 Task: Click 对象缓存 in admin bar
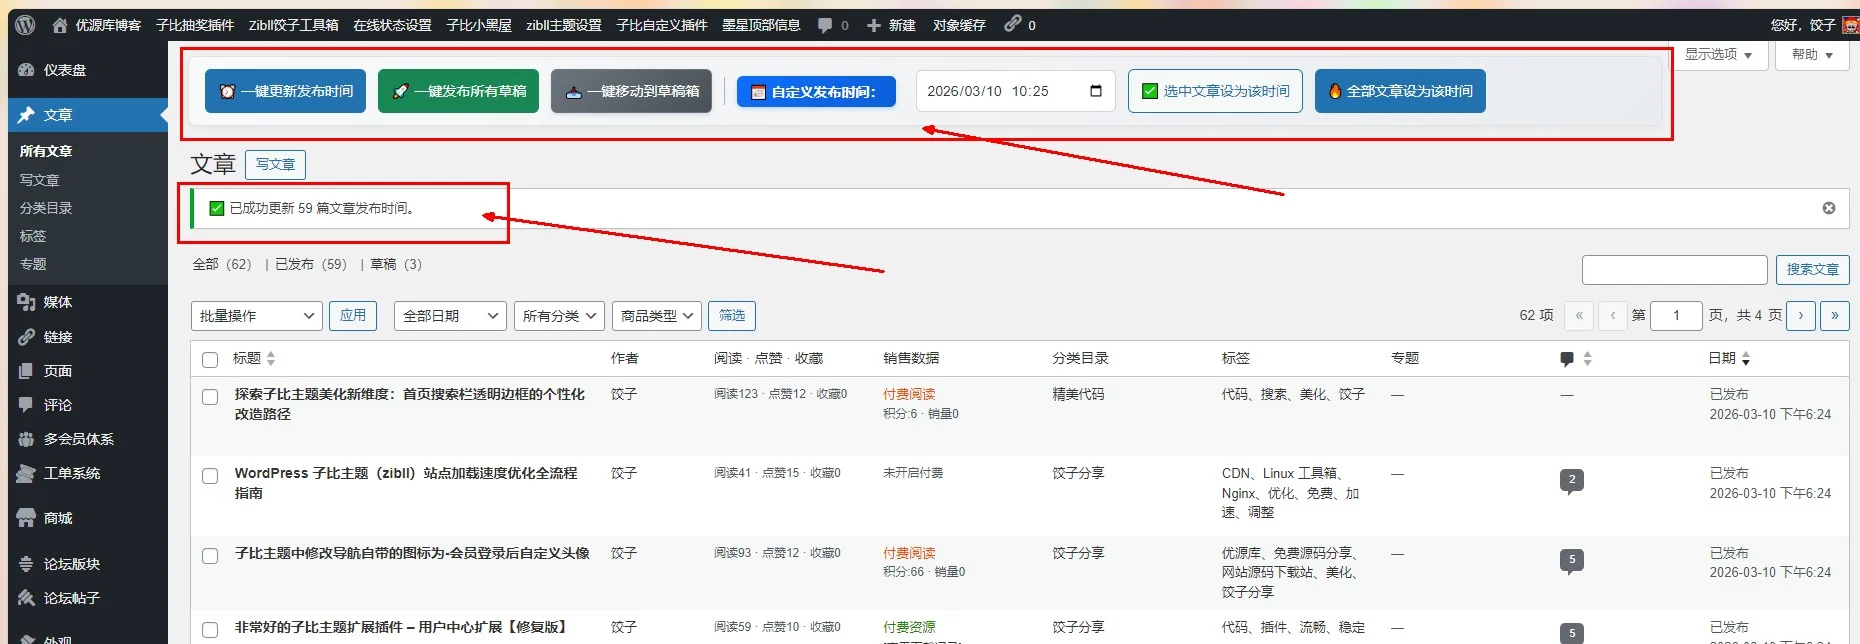pyautogui.click(x=959, y=25)
